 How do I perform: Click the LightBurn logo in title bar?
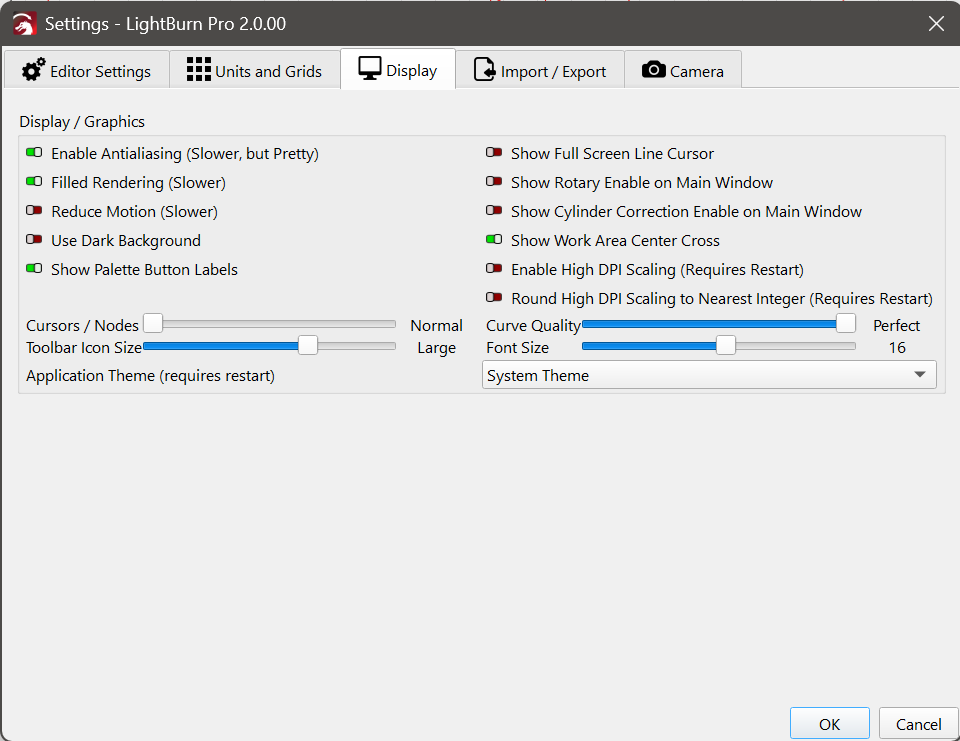(x=25, y=23)
